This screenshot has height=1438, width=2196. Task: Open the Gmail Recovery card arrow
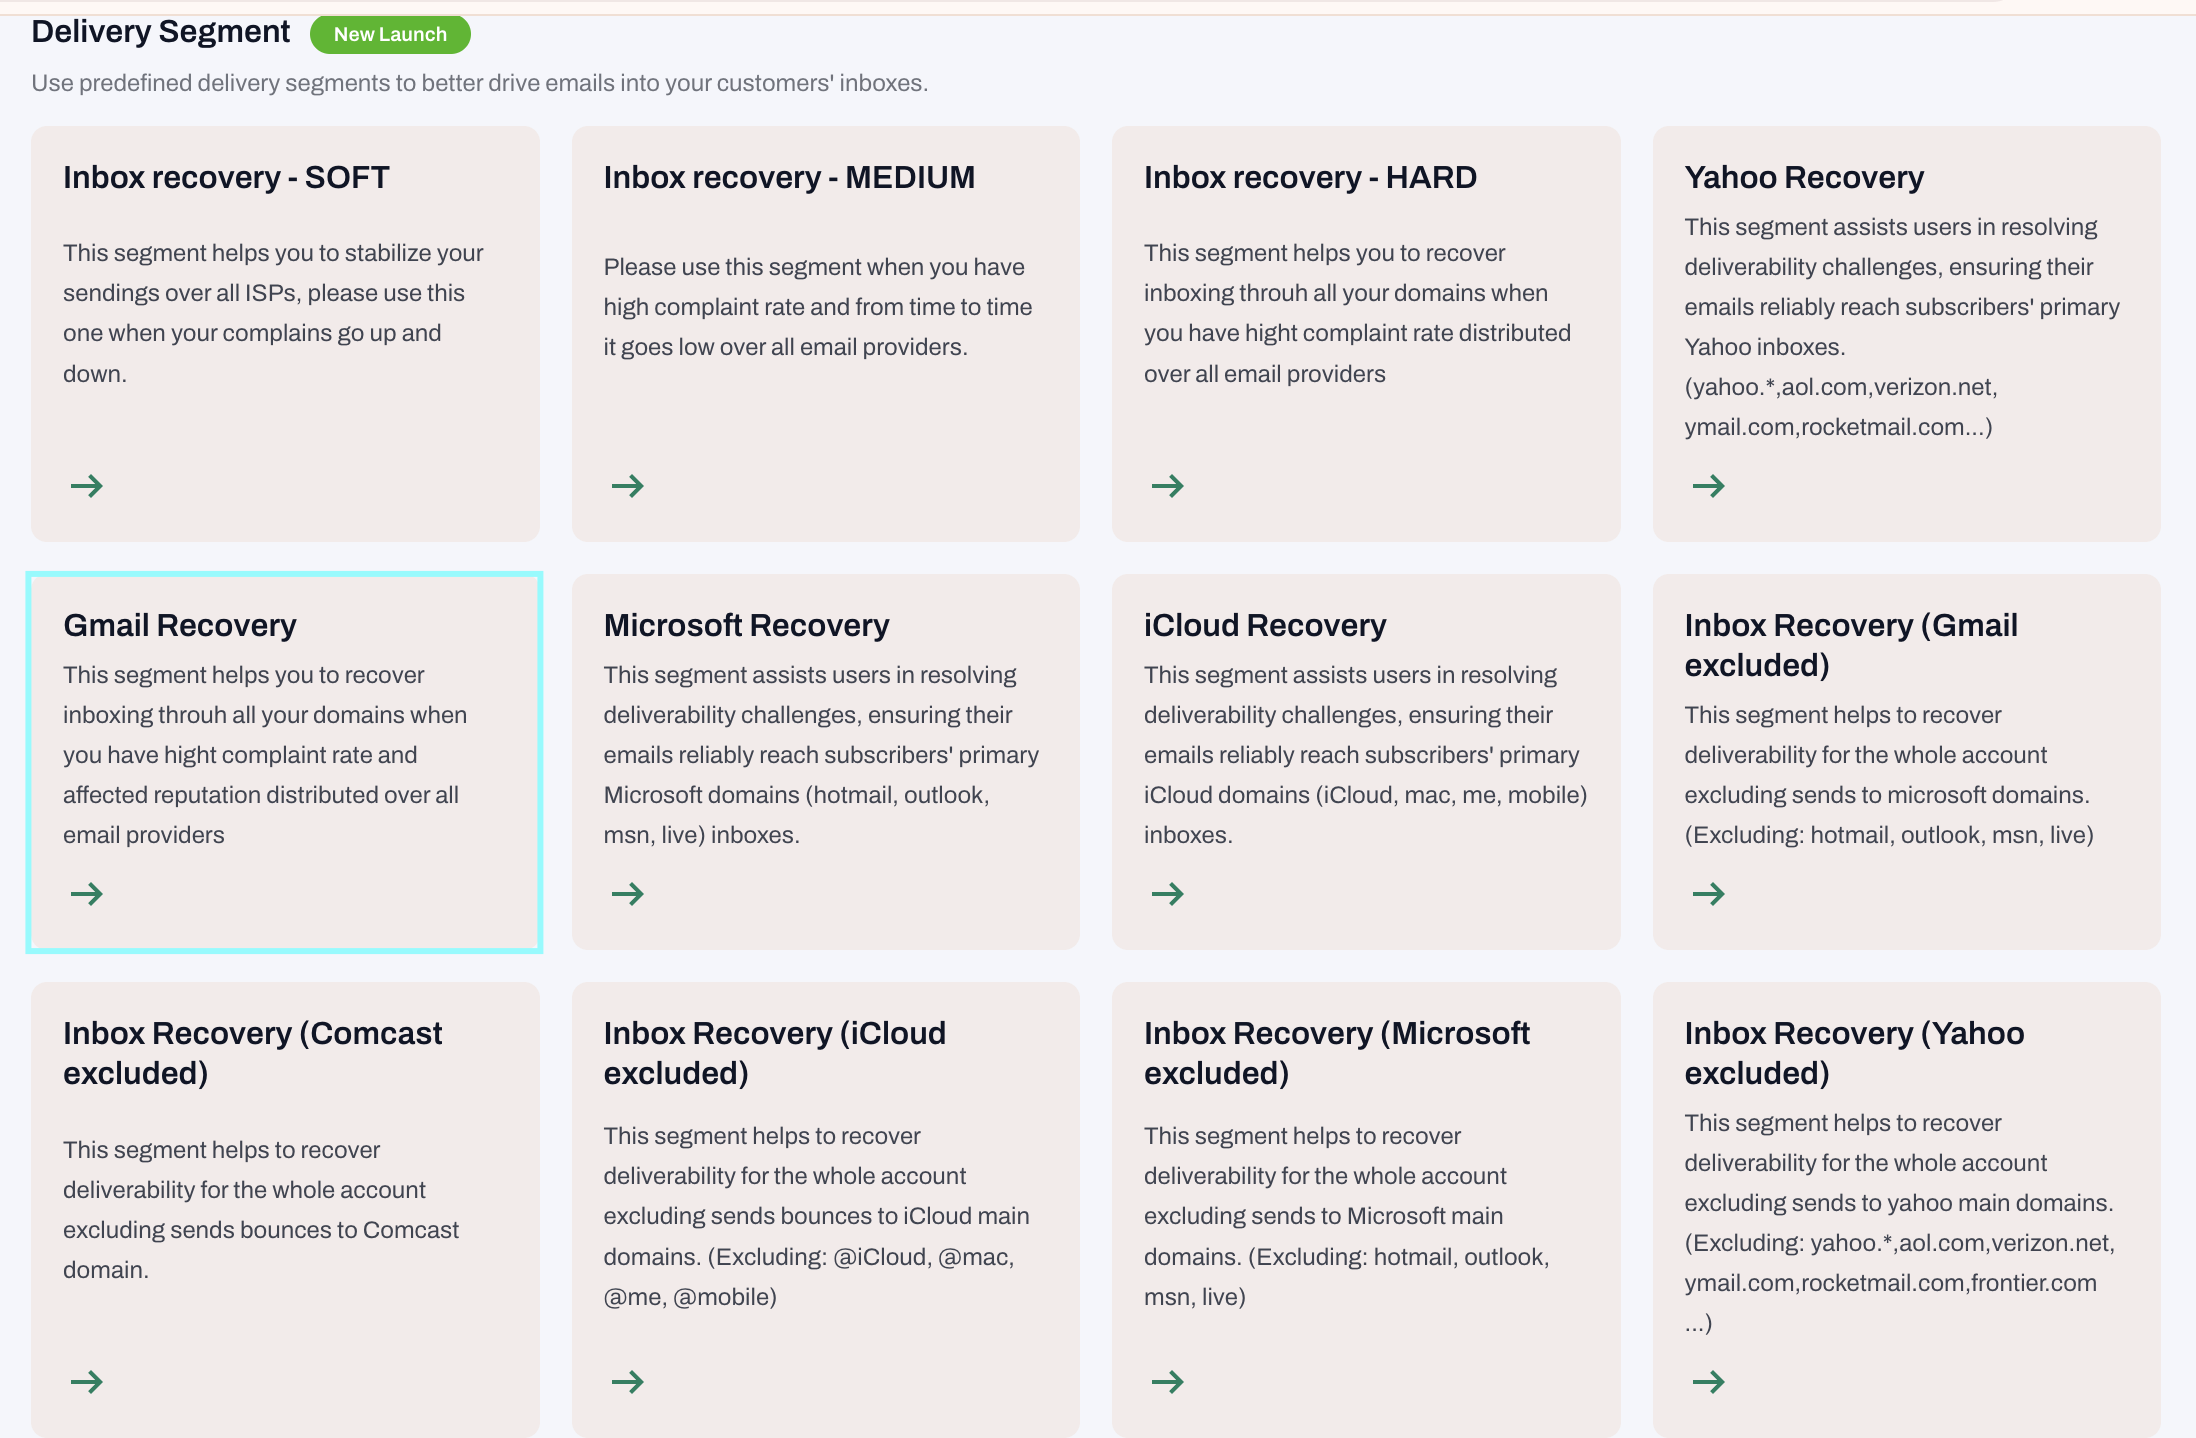[x=87, y=894]
